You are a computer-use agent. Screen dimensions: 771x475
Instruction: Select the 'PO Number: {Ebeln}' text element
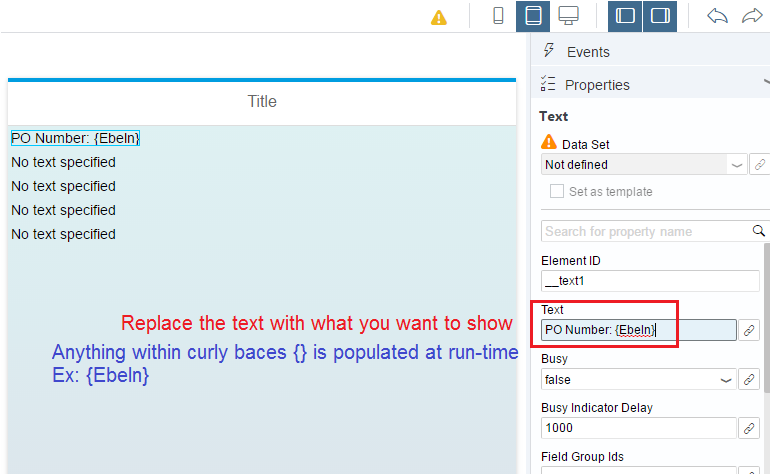[75, 138]
